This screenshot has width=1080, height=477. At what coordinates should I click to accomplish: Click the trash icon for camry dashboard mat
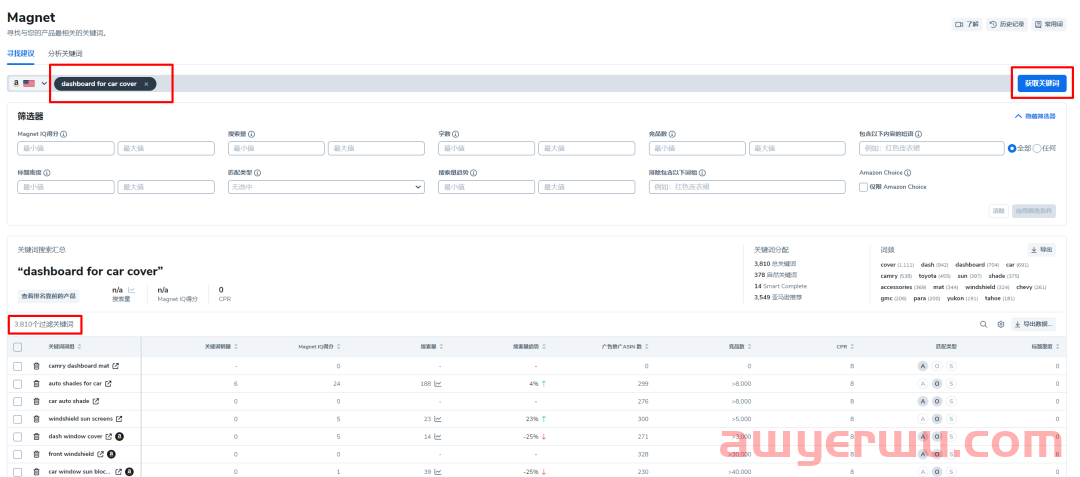point(37,366)
